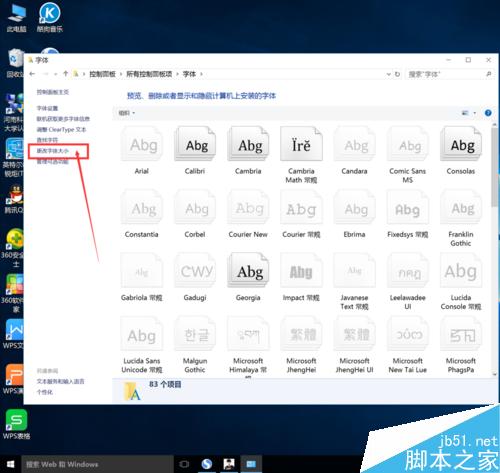Open 字体设置 sidebar link
Image resolution: width=500 pixels, height=473 pixels.
[47, 108]
